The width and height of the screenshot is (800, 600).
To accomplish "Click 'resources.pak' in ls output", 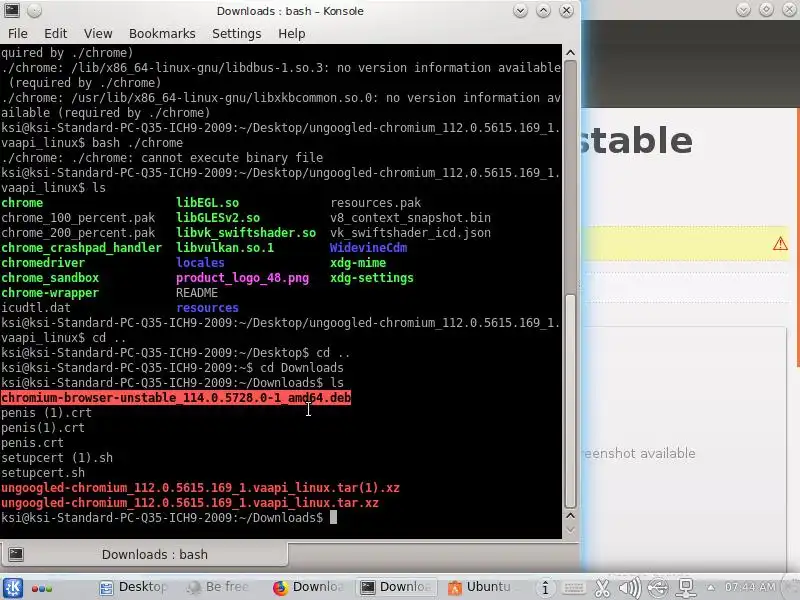I will [x=376, y=203].
